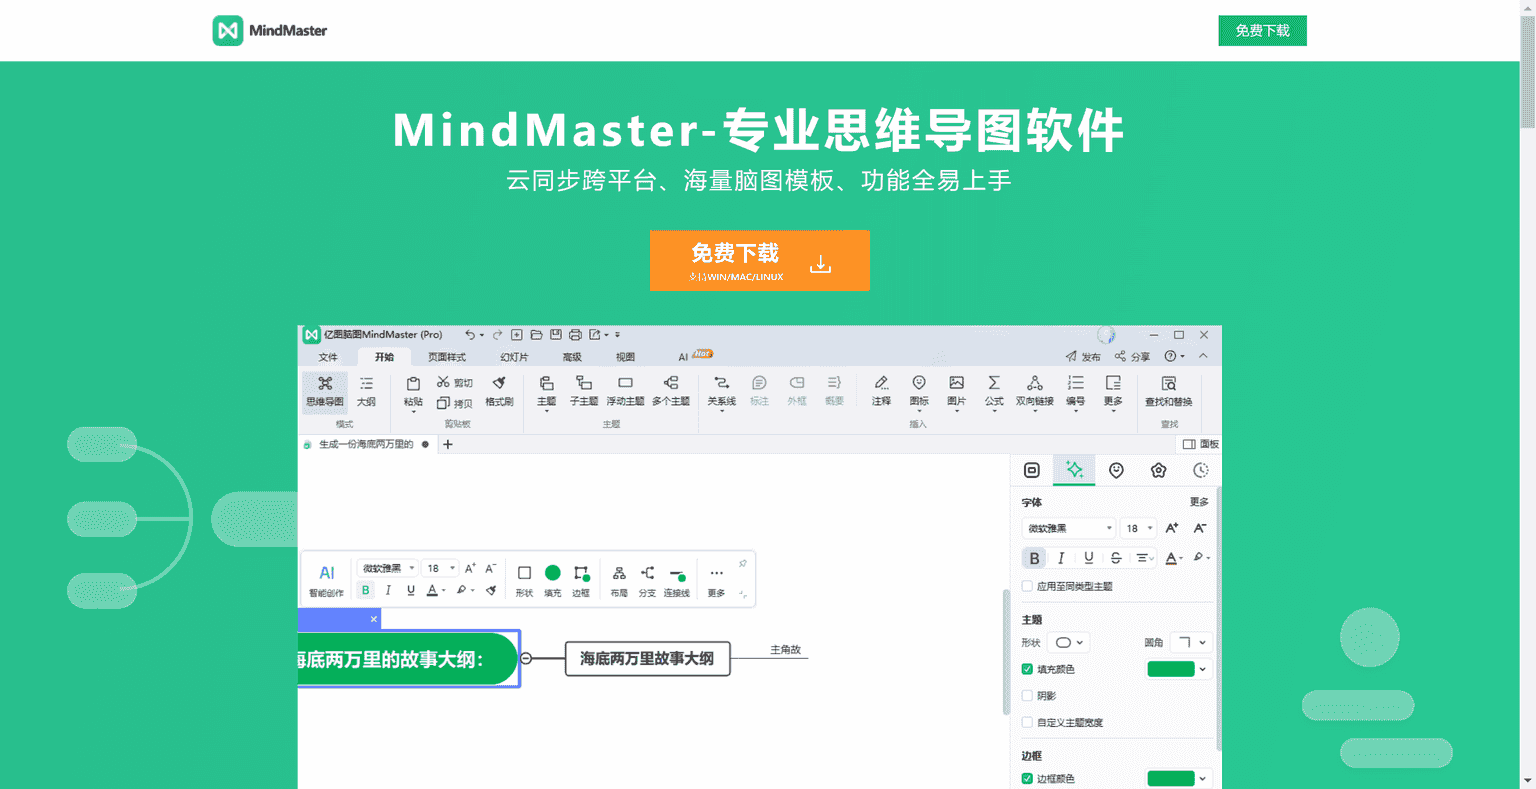Collapse the branch with the minus circle node
The image size is (1536, 789).
coord(527,658)
